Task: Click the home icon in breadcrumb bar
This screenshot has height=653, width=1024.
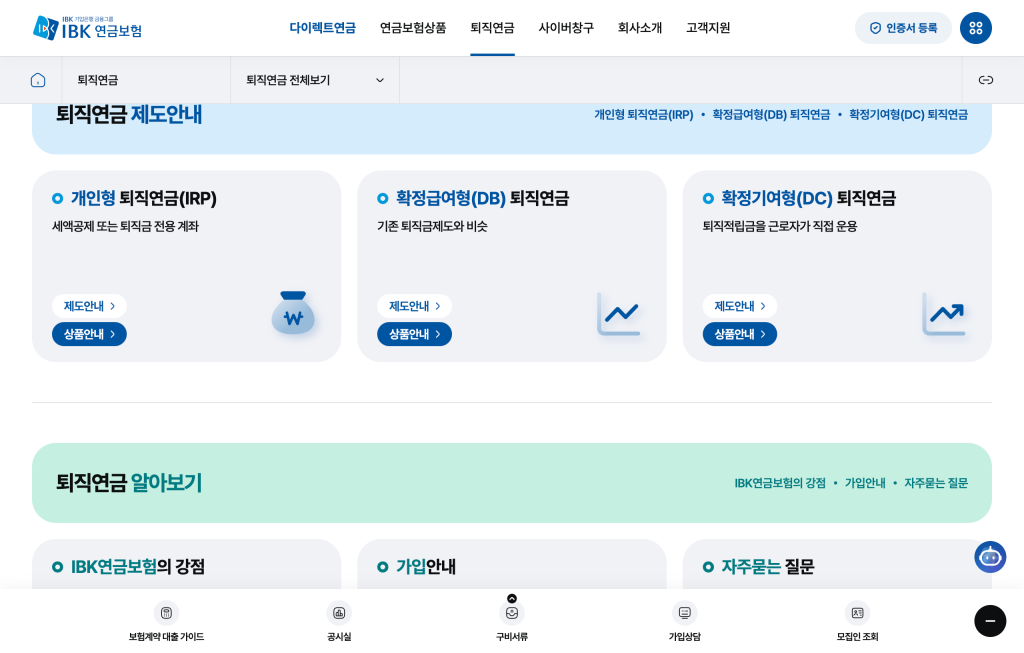Action: pyautogui.click(x=38, y=80)
